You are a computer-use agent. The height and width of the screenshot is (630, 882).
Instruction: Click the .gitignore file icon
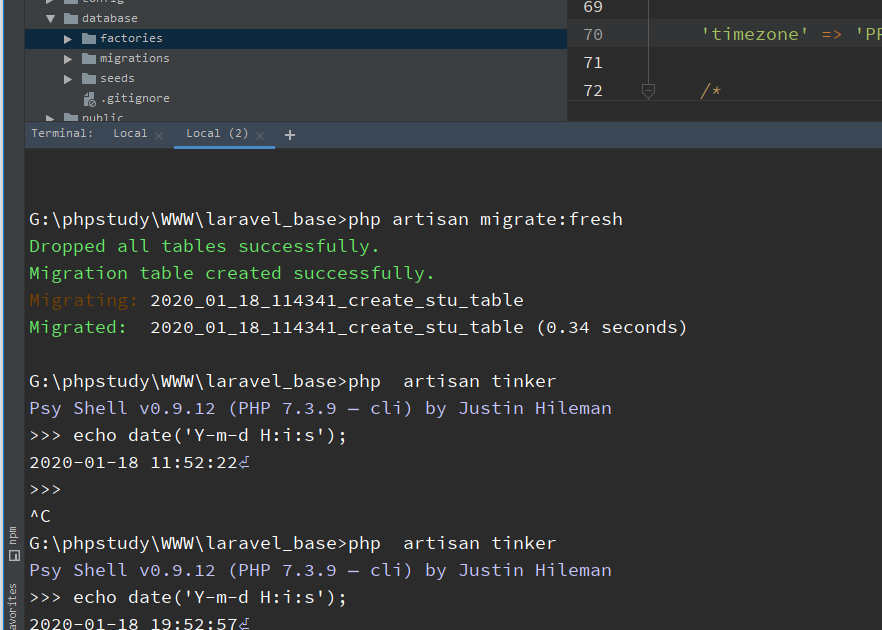(x=89, y=98)
